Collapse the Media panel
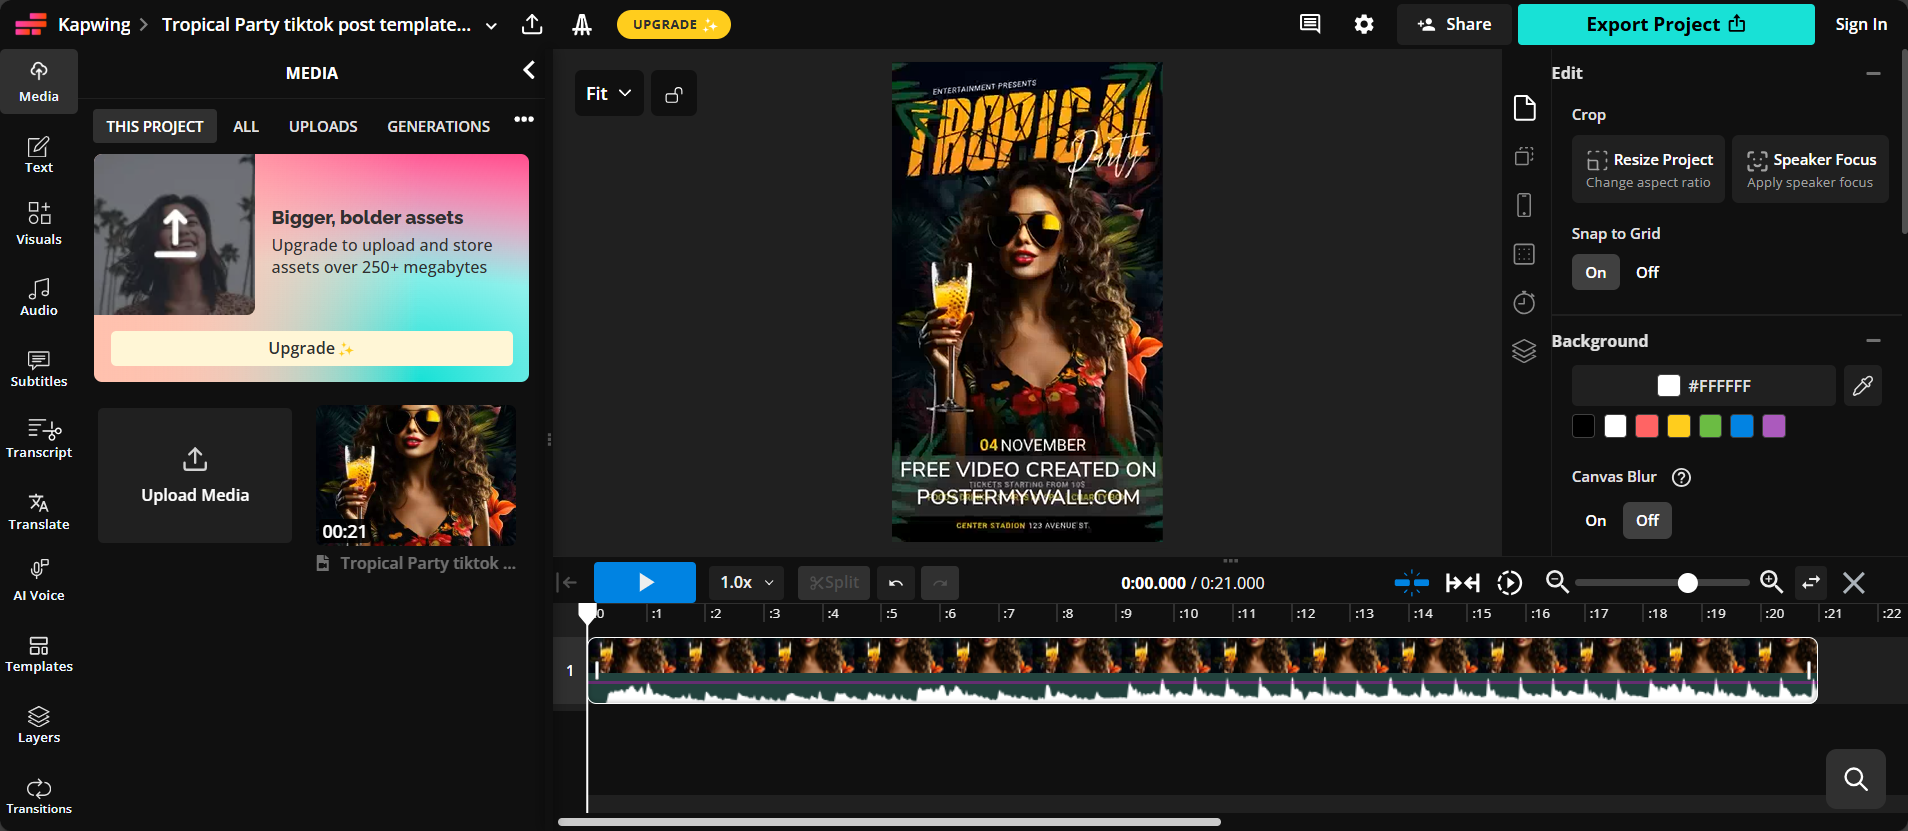Image resolution: width=1908 pixels, height=831 pixels. (x=529, y=70)
